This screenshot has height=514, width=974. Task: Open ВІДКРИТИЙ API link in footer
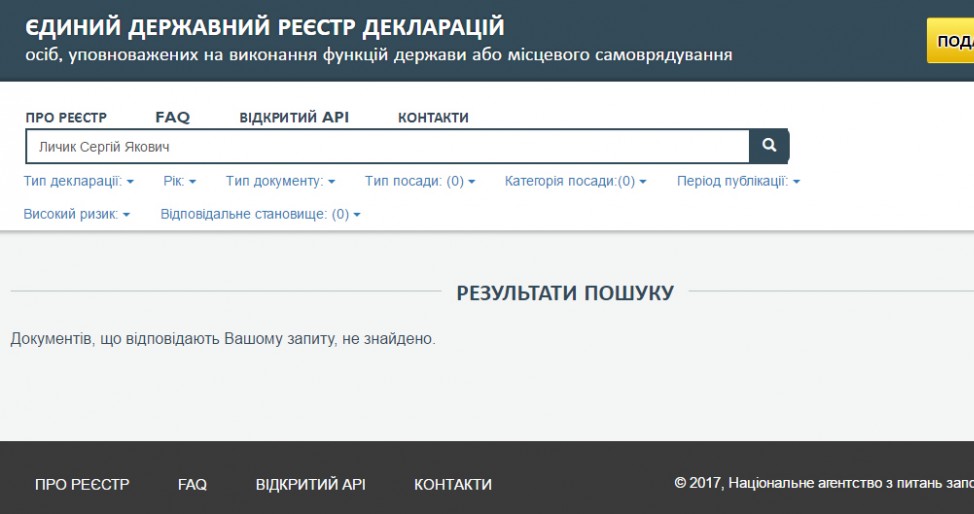click(310, 484)
